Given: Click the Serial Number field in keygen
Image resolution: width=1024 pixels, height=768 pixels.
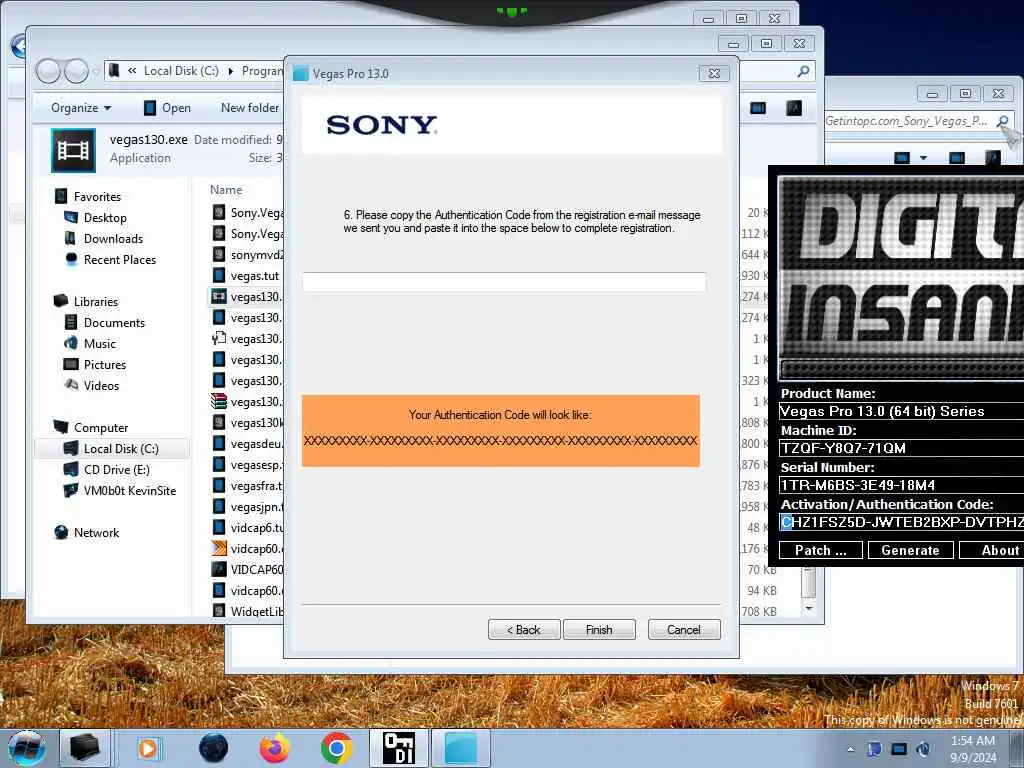Looking at the screenshot, I should [901, 485].
